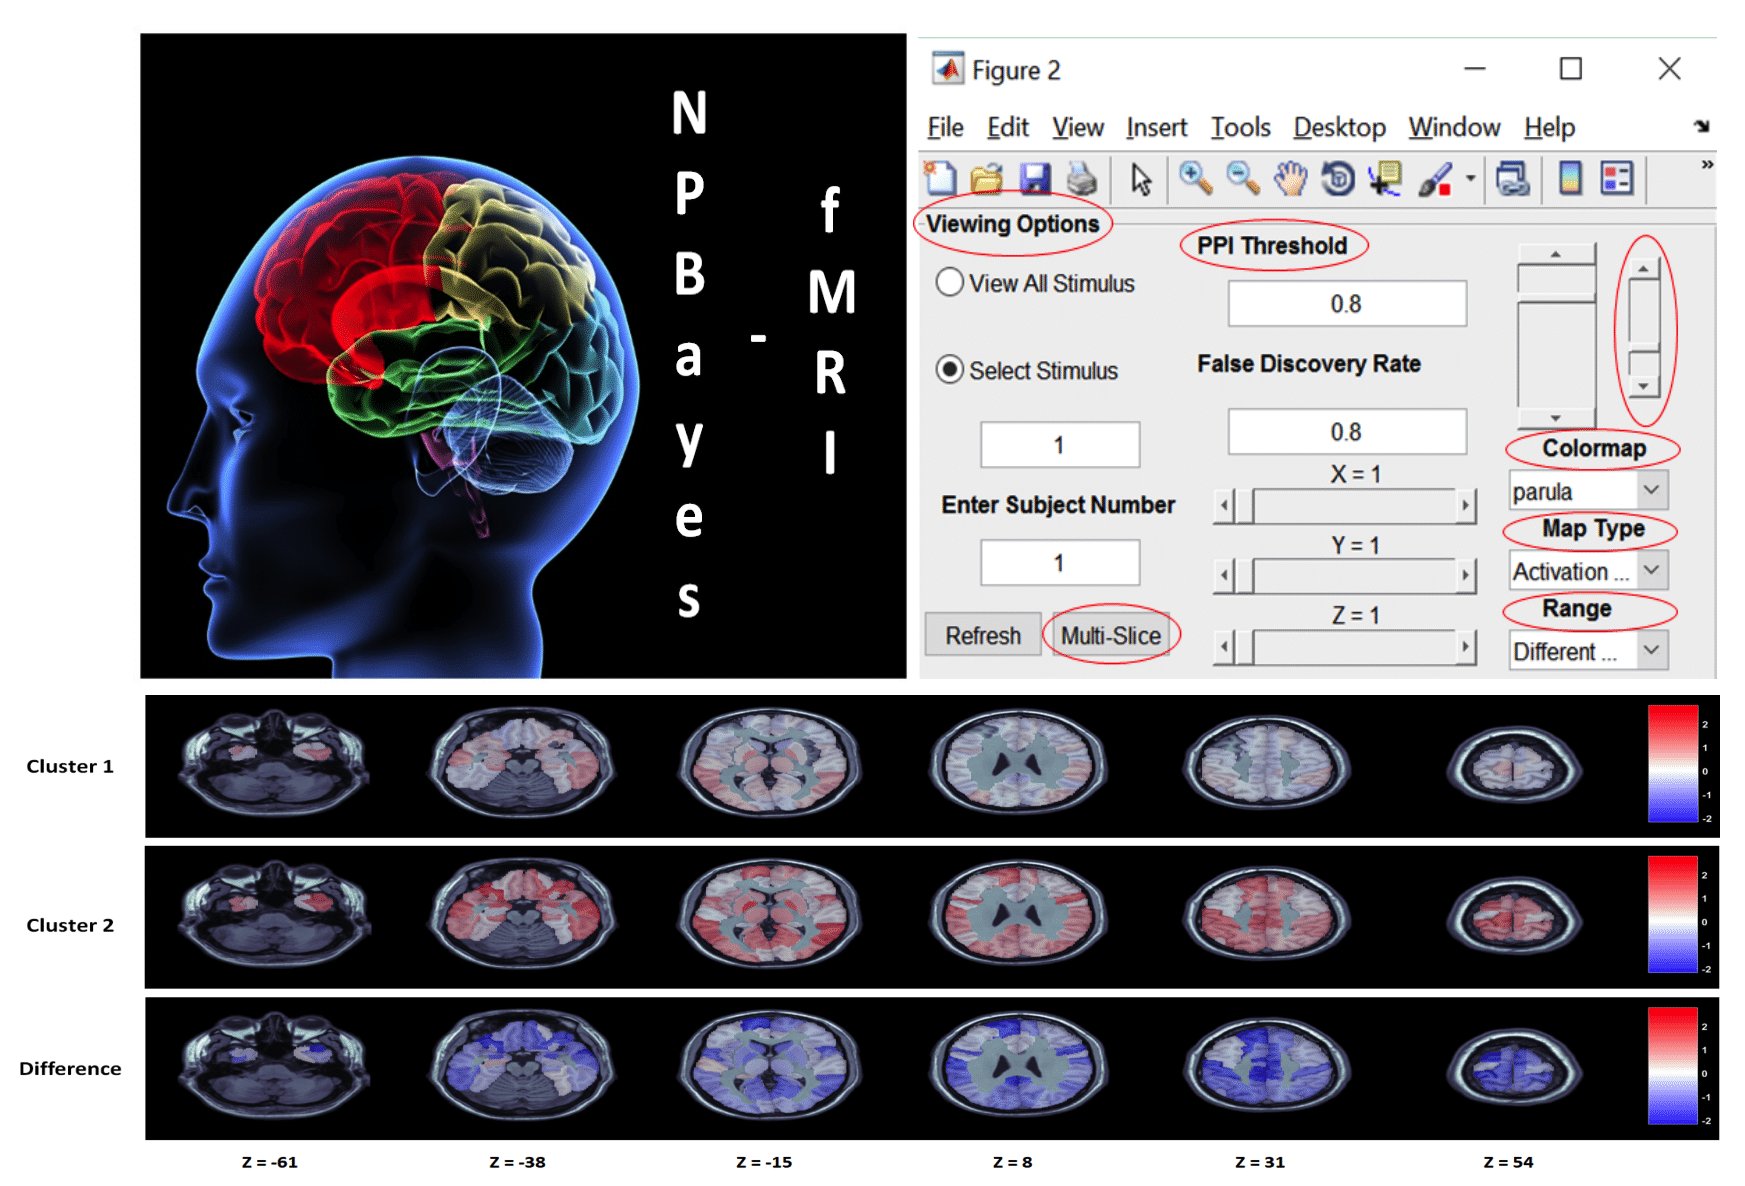Select the Select Stimulus radio button
The width and height of the screenshot is (1745, 1186).
click(x=950, y=370)
